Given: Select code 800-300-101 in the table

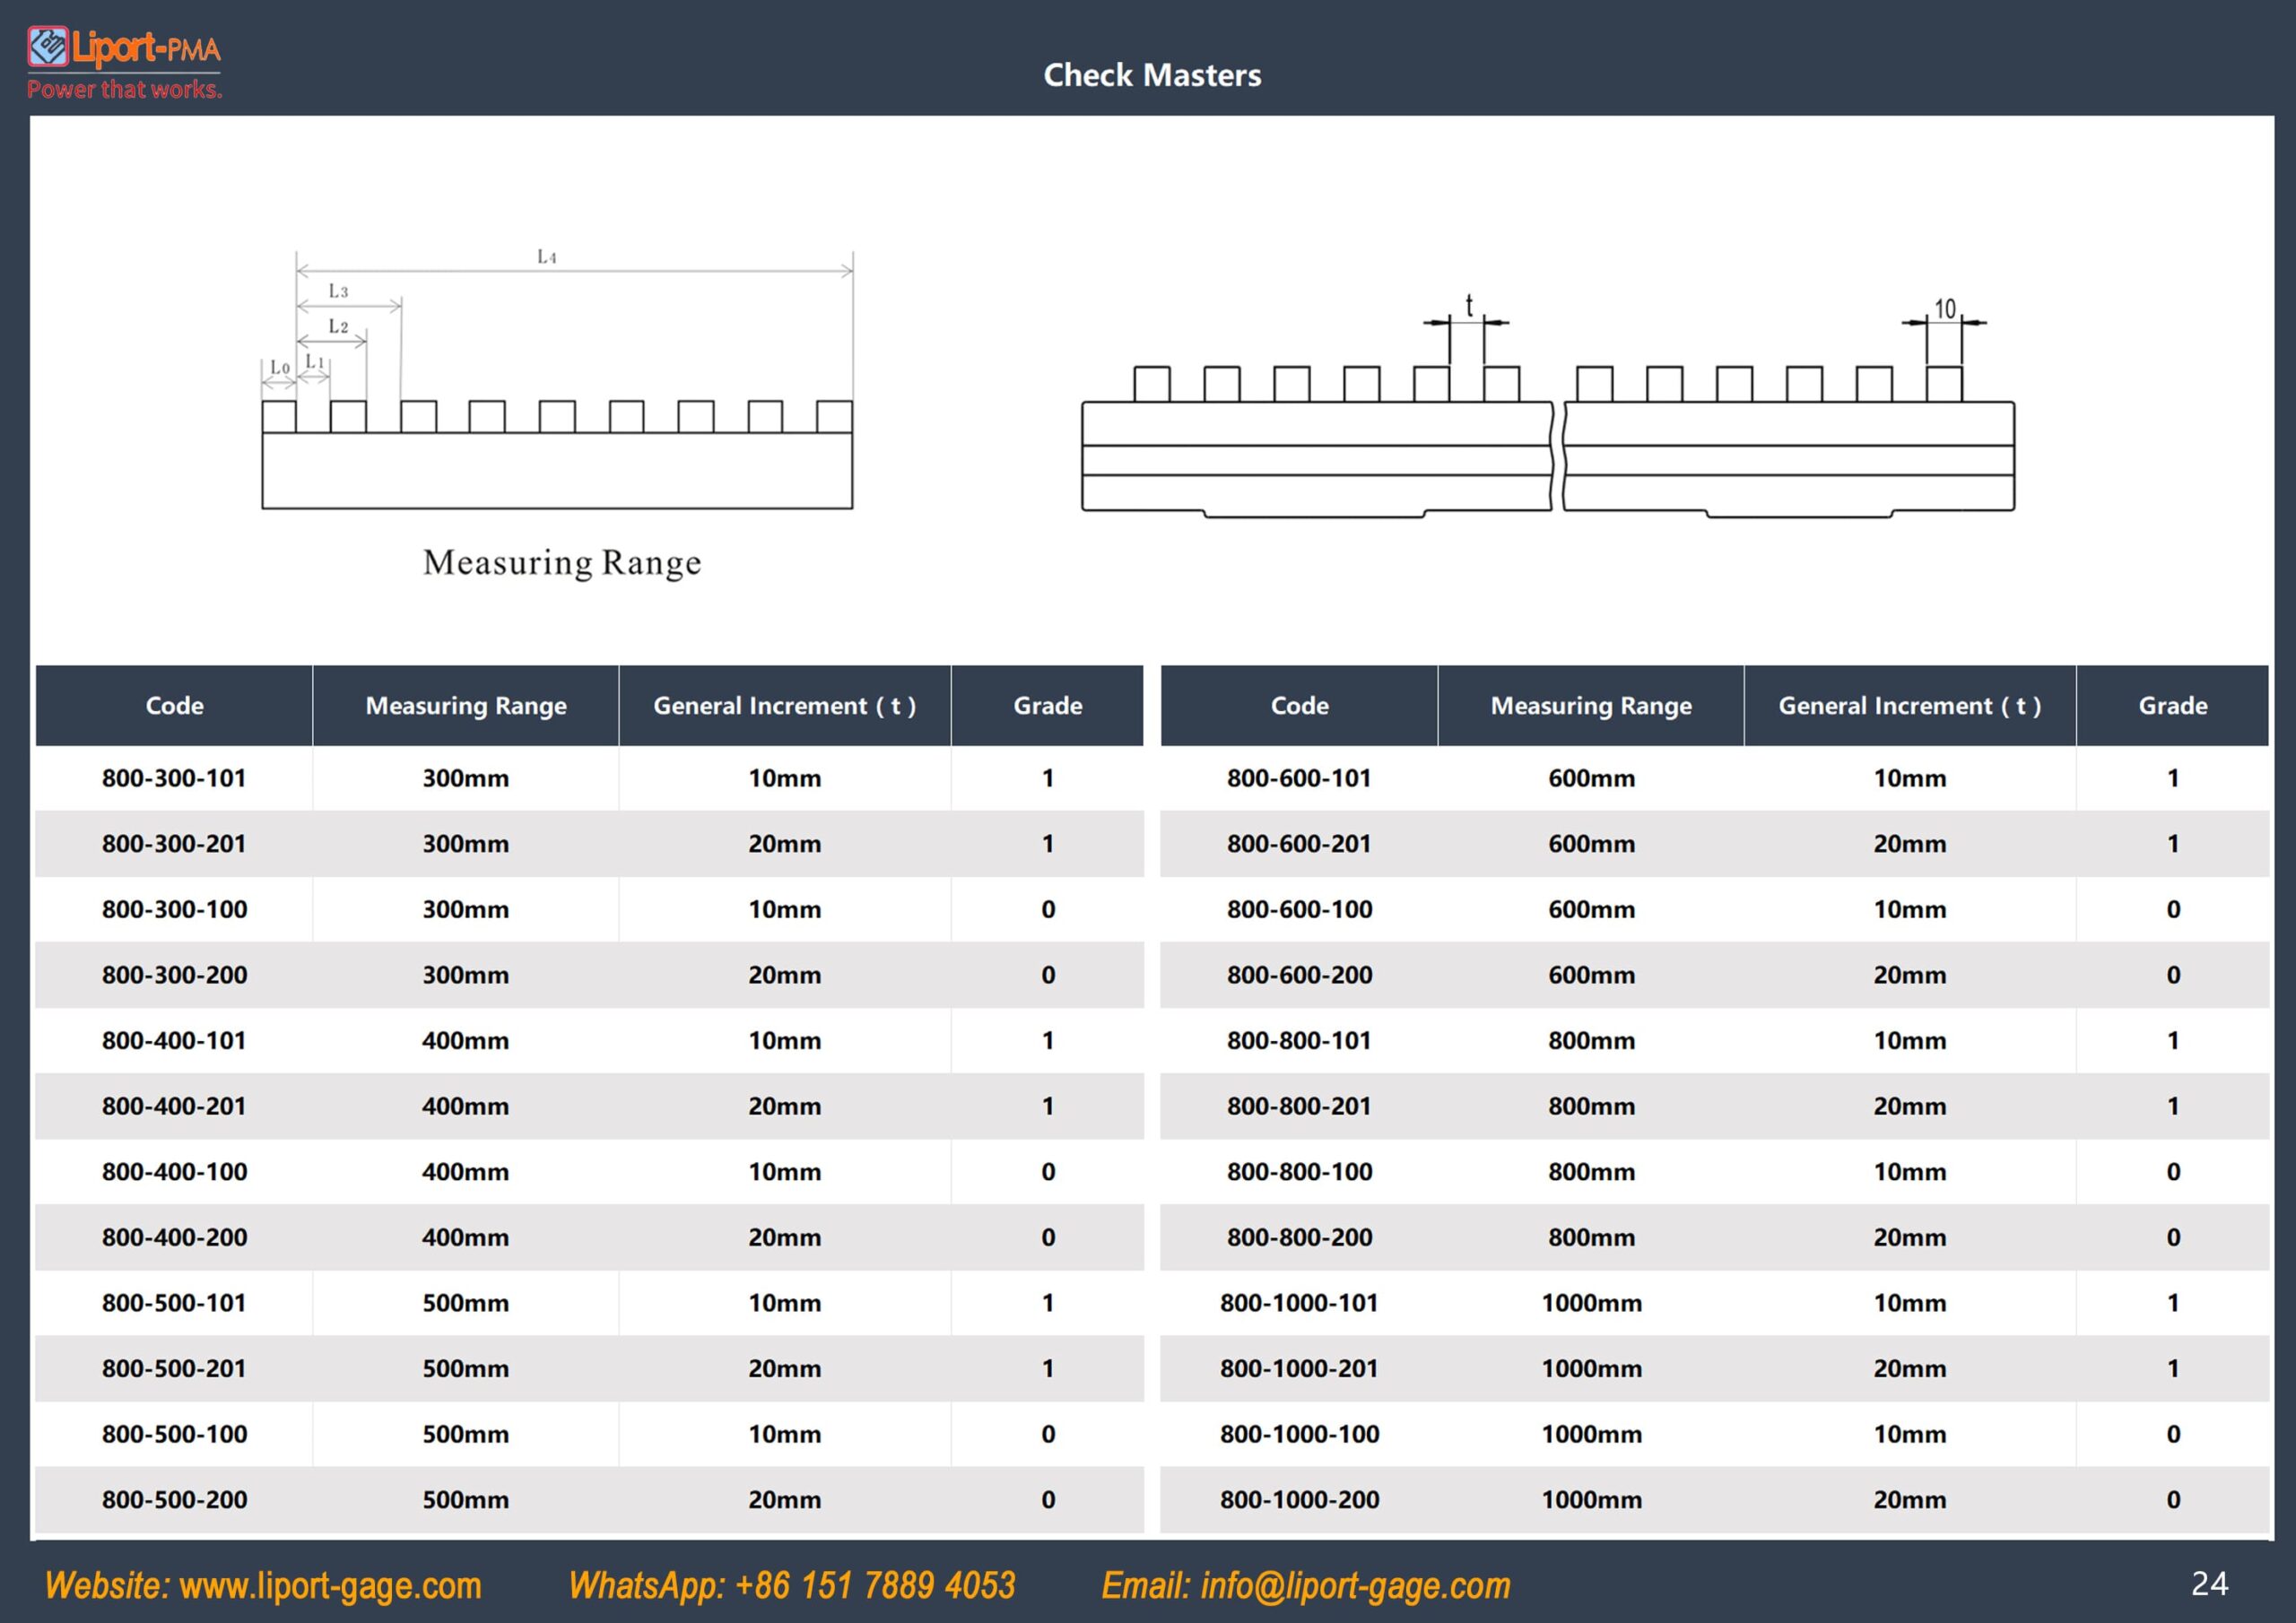Looking at the screenshot, I should pyautogui.click(x=174, y=778).
